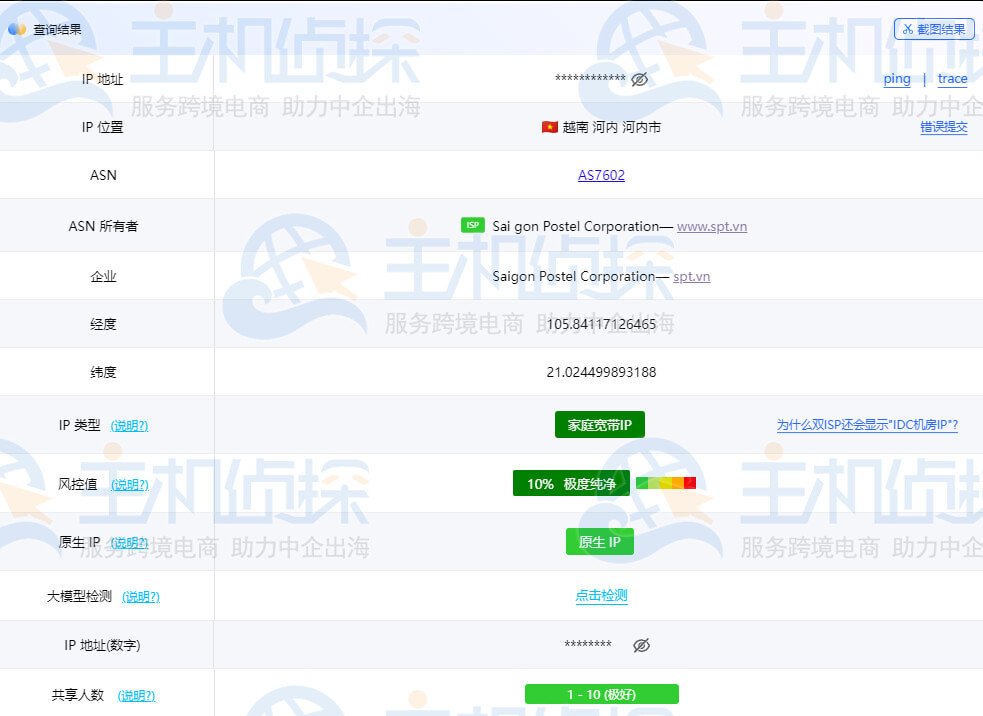The width and height of the screenshot is (983, 716).
Task: Click the green ISP badge before Sai gon Postel
Action: click(x=473, y=226)
